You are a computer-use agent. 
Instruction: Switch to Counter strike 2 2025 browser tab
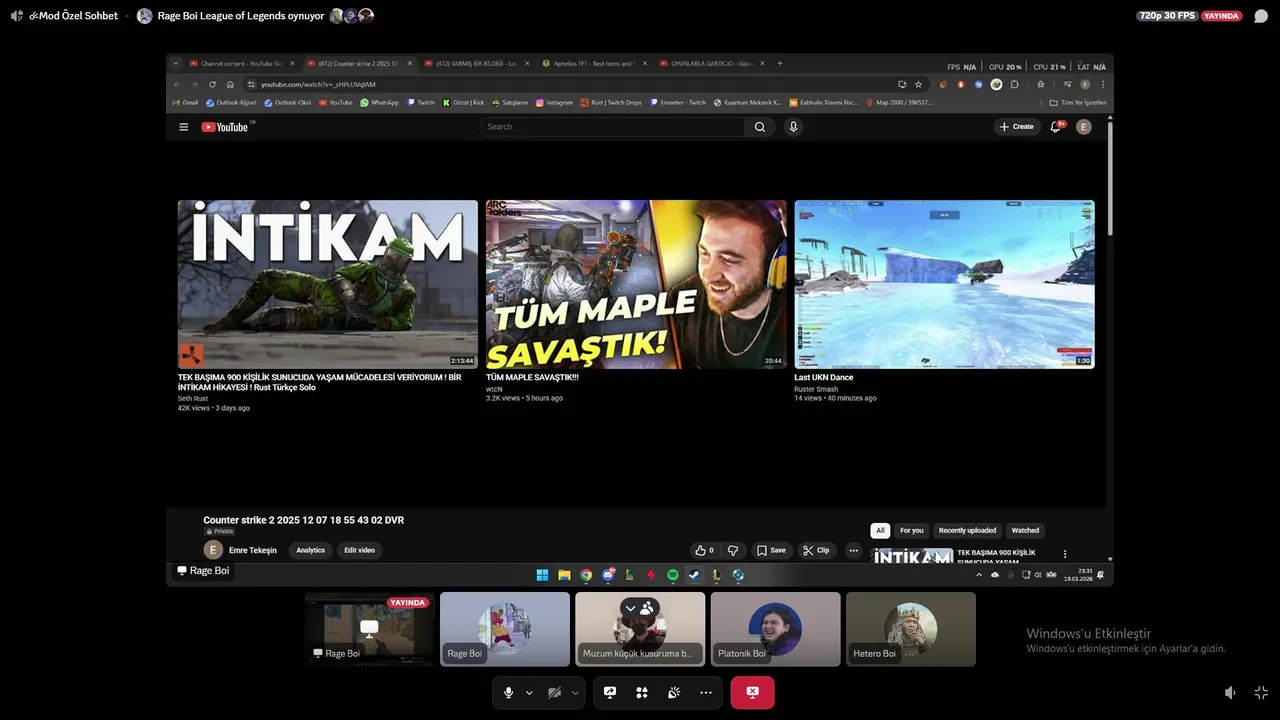[358, 63]
